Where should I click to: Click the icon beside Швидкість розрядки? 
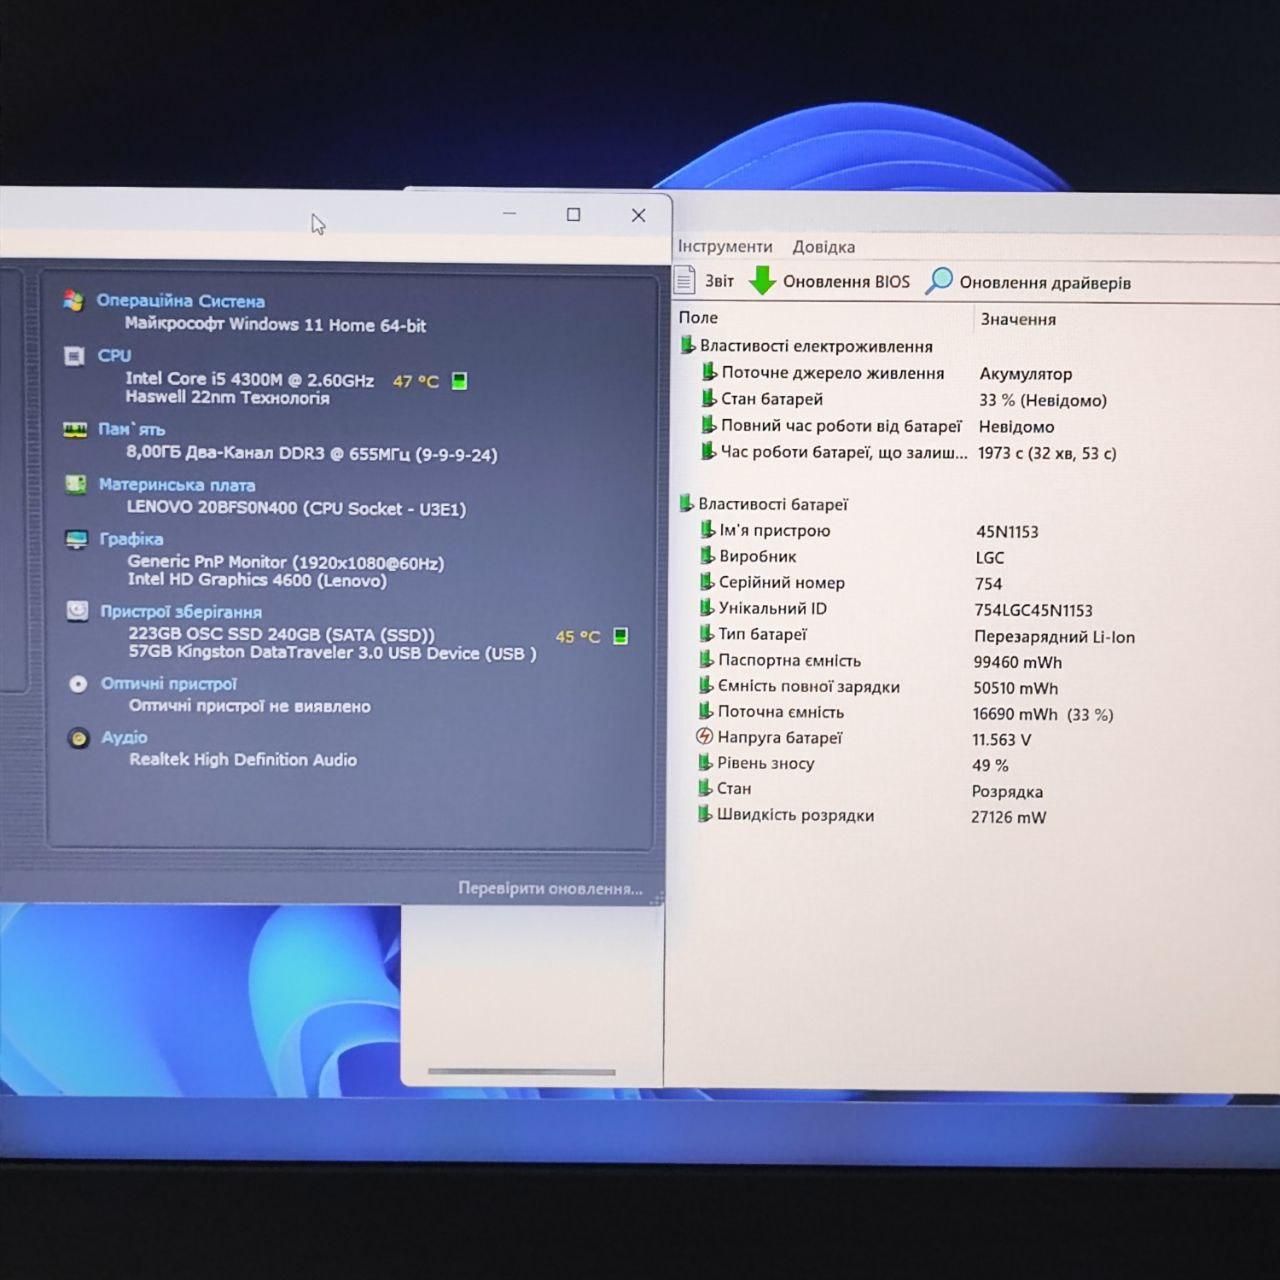point(705,814)
